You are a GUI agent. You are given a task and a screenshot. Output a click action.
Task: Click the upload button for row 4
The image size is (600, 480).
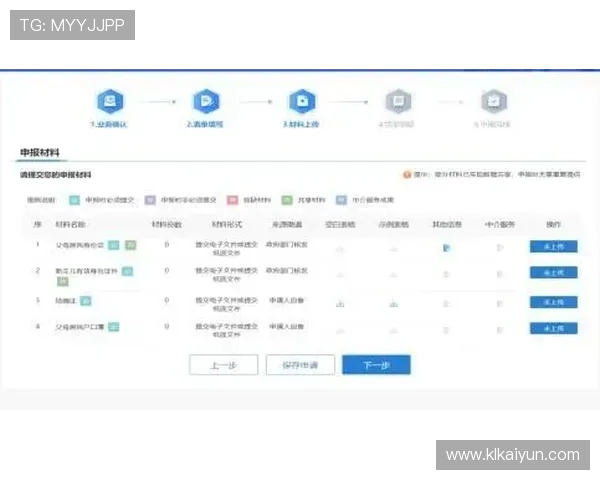point(554,328)
